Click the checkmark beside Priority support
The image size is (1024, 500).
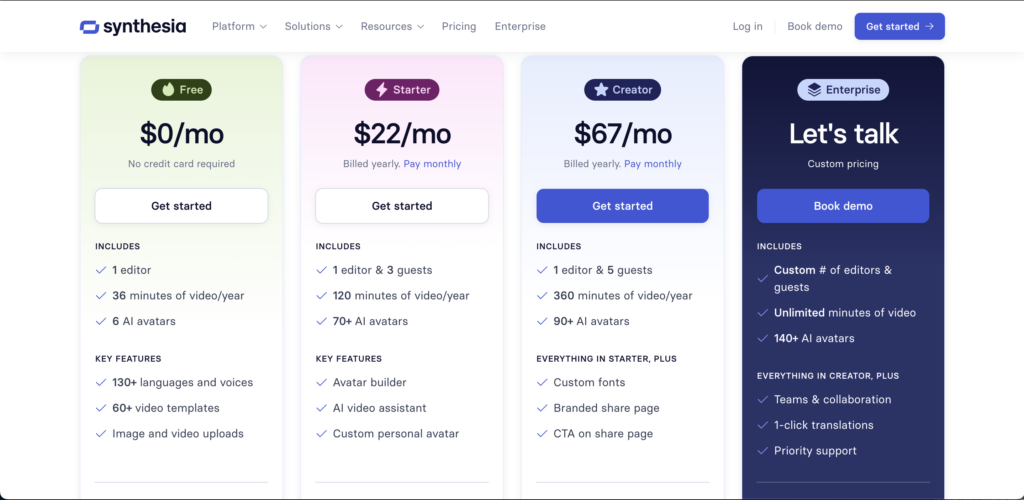click(x=761, y=451)
